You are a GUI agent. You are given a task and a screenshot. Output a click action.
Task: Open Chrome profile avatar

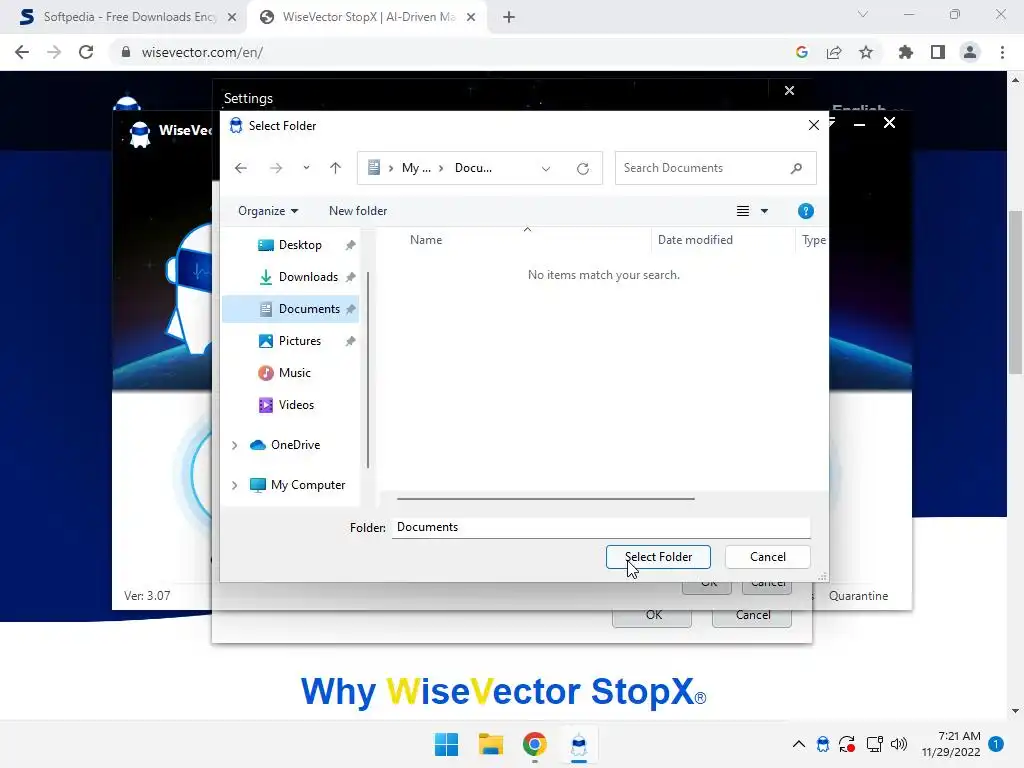tap(970, 52)
